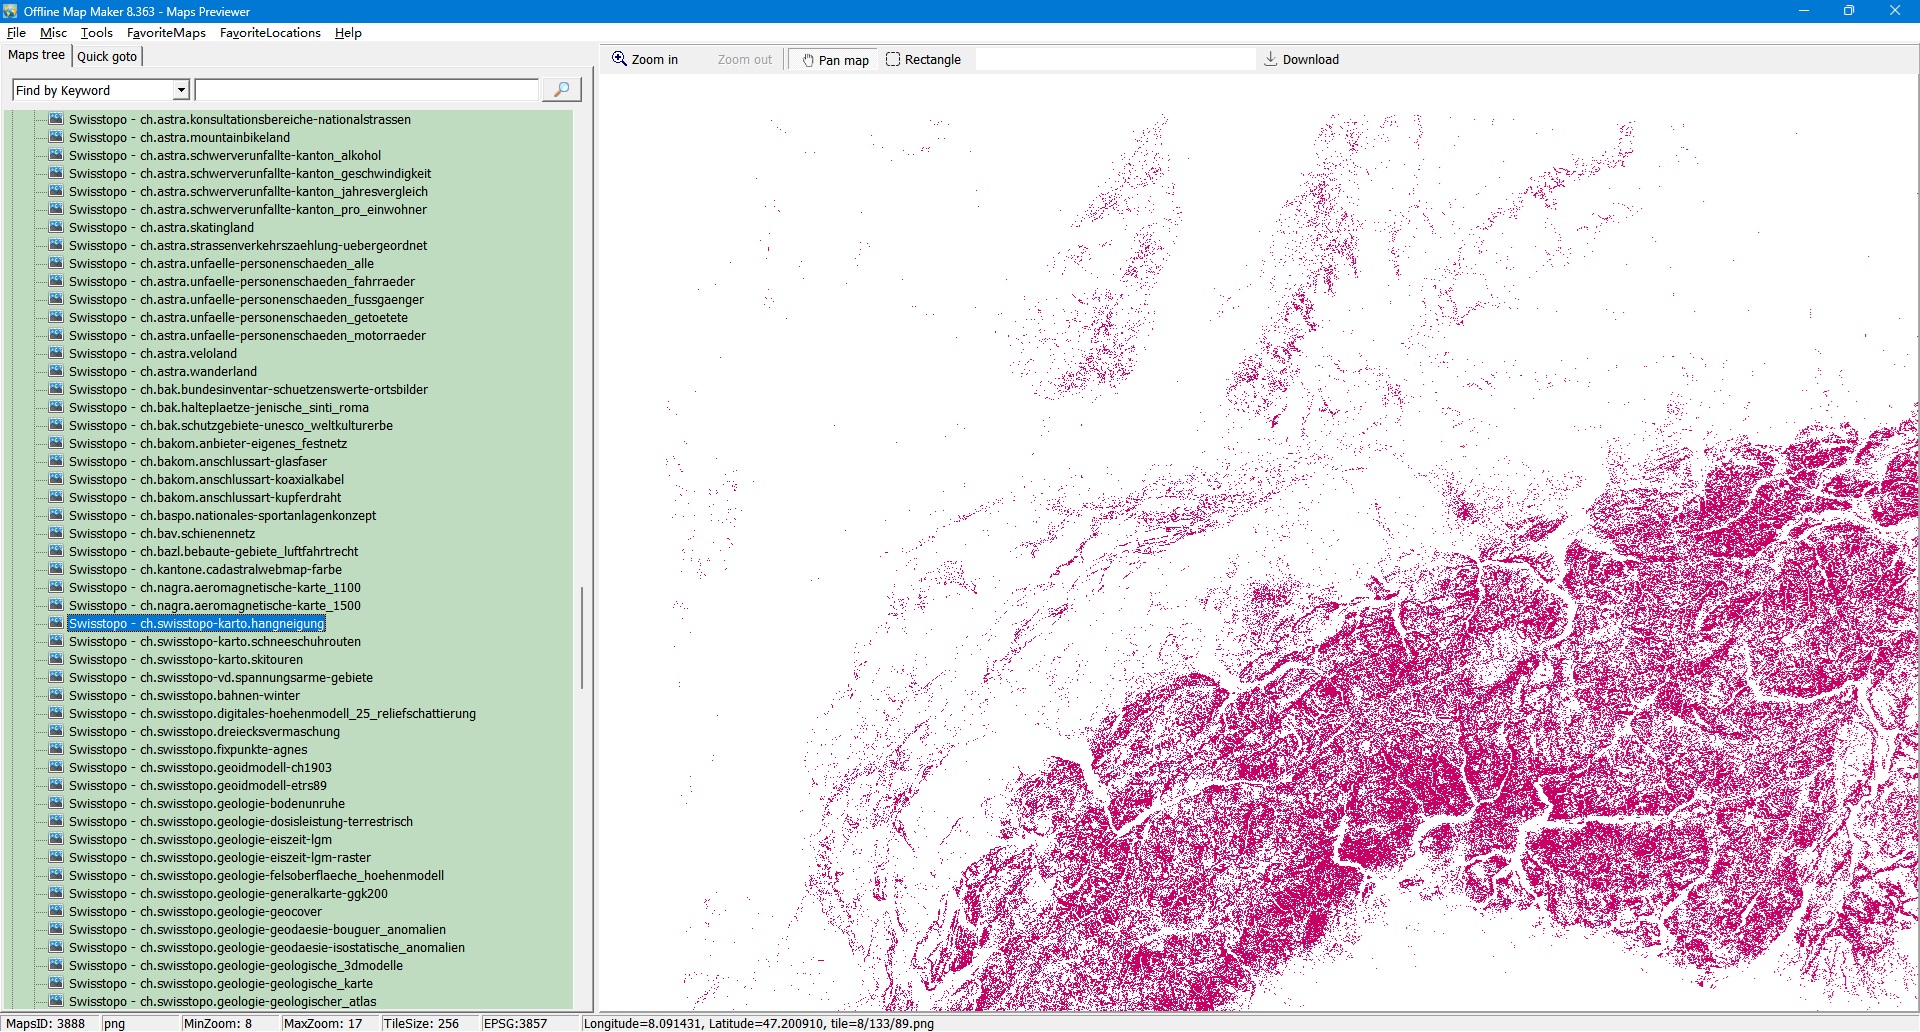
Task: Click the magnifier search icon button
Action: coord(561,90)
